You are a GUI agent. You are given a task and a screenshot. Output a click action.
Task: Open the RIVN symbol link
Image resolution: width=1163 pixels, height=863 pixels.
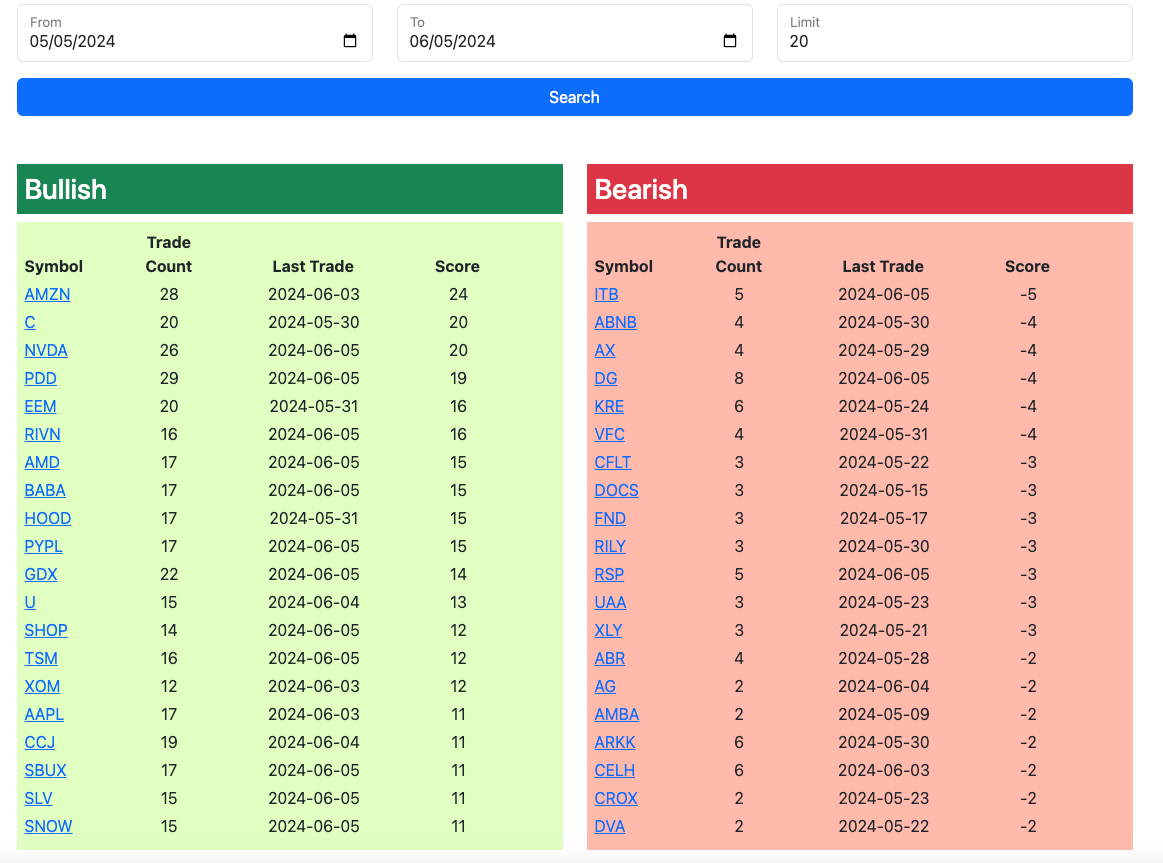coord(42,434)
